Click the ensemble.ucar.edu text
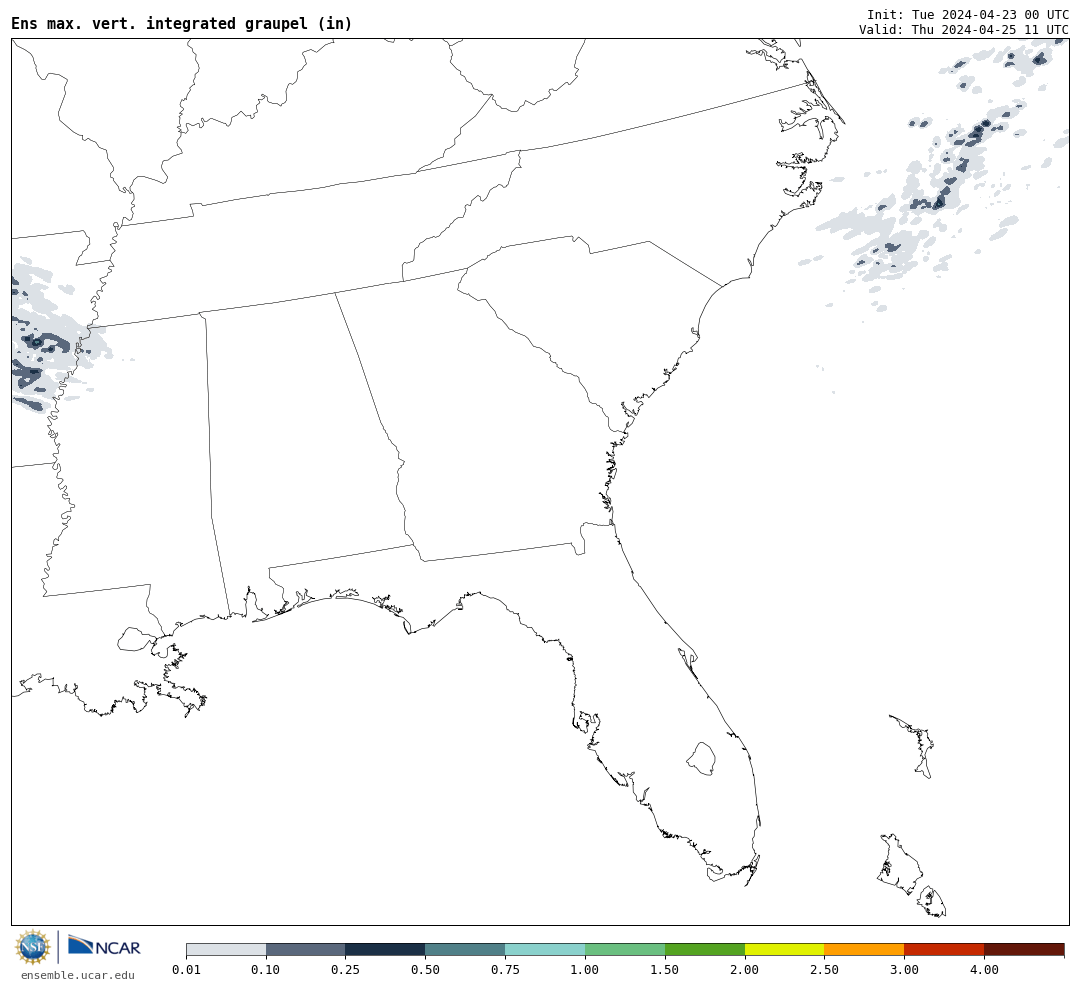 coord(78,975)
